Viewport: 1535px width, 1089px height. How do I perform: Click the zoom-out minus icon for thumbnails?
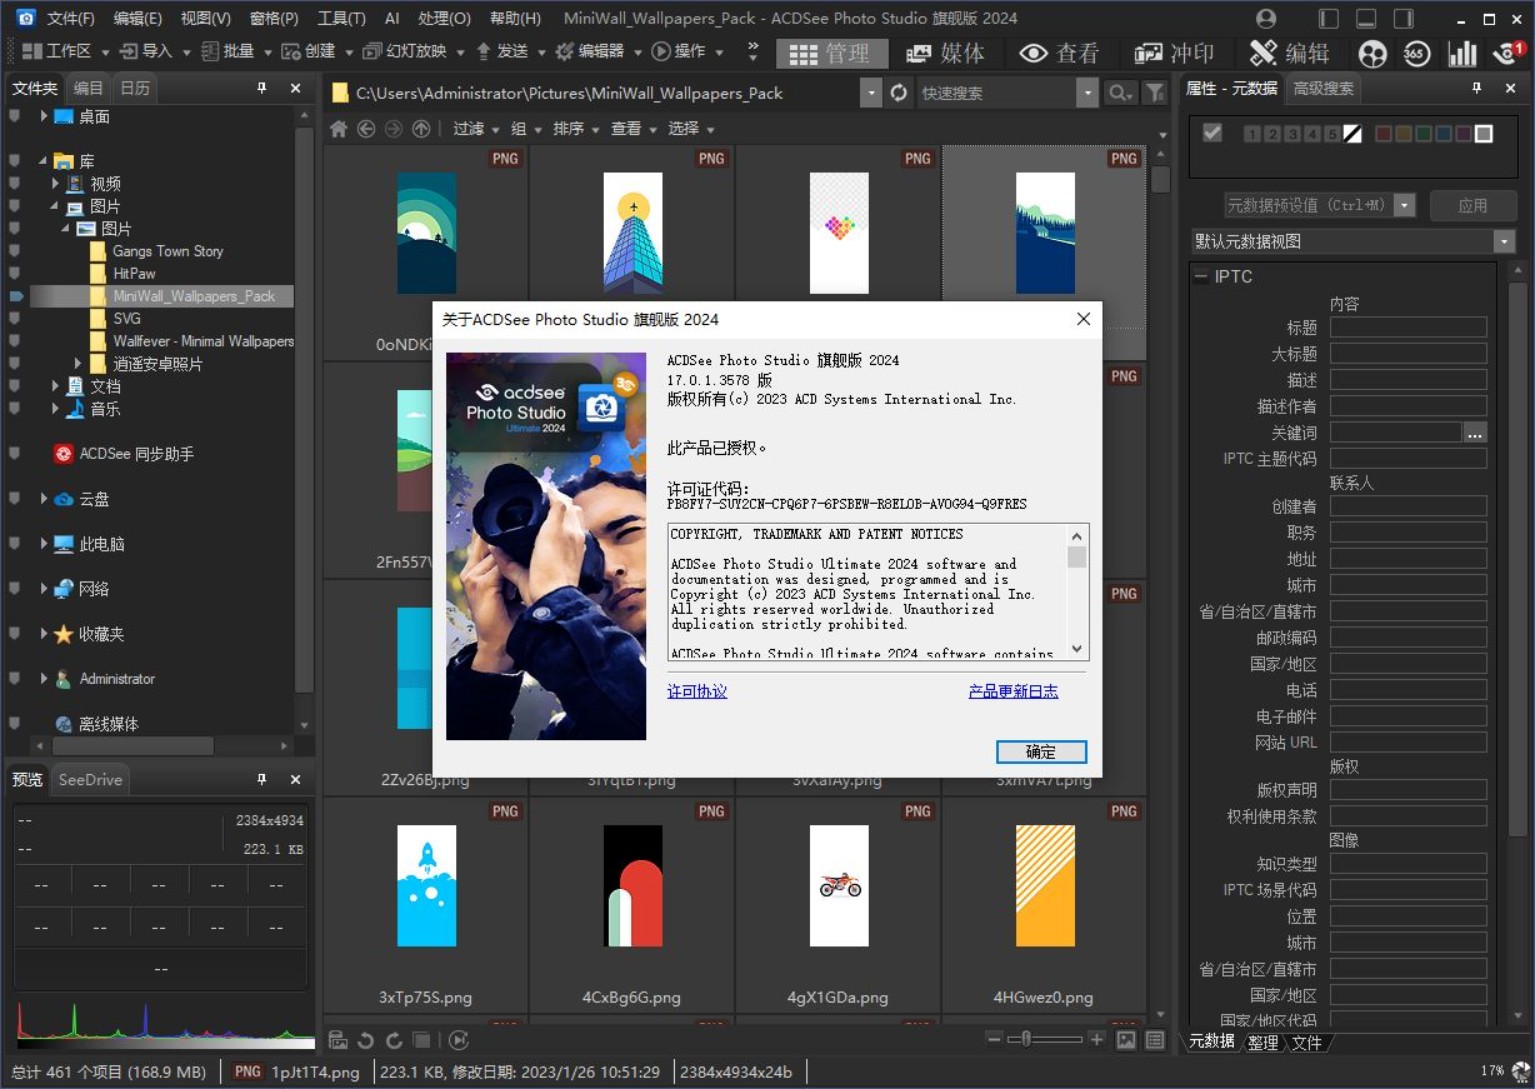coord(993,1039)
